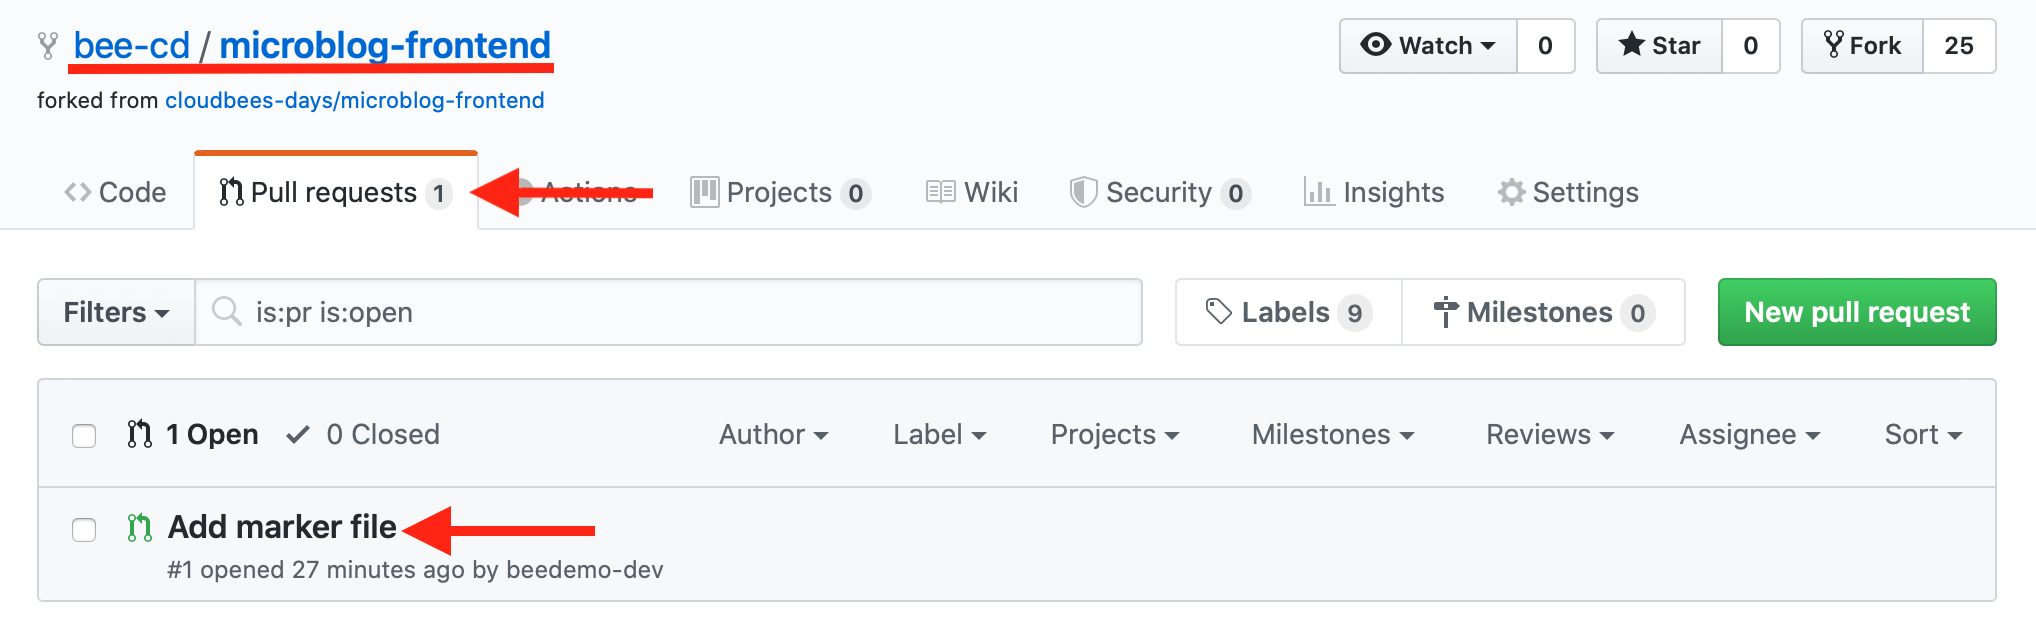Image resolution: width=2036 pixels, height=642 pixels.
Task: Open the Insights tab
Action: pyautogui.click(x=1374, y=192)
